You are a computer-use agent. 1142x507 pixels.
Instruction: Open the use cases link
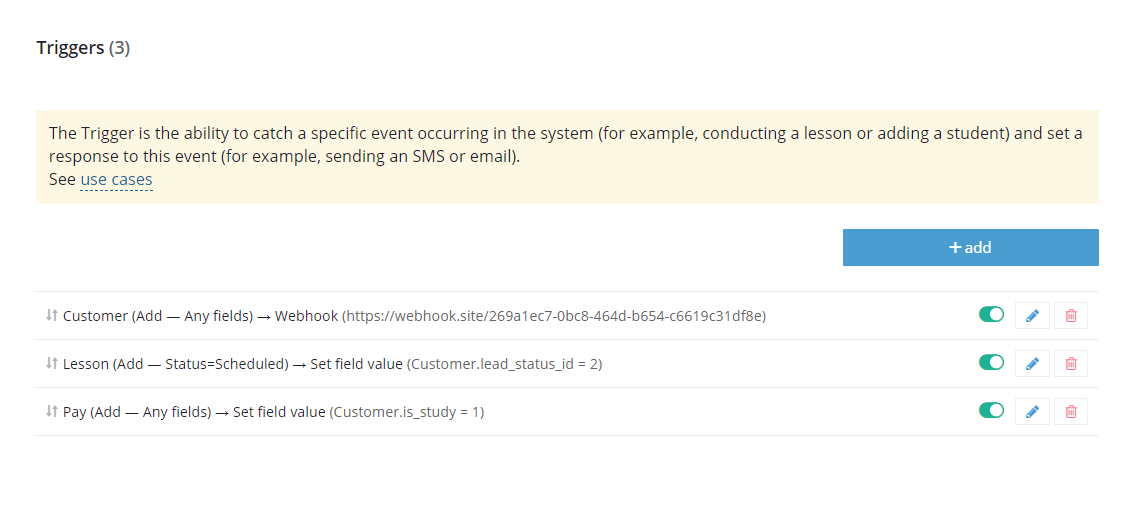coord(116,179)
